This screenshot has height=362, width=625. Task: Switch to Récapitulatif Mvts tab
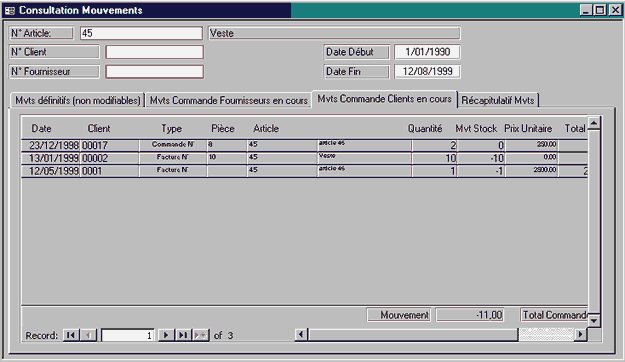coord(498,100)
